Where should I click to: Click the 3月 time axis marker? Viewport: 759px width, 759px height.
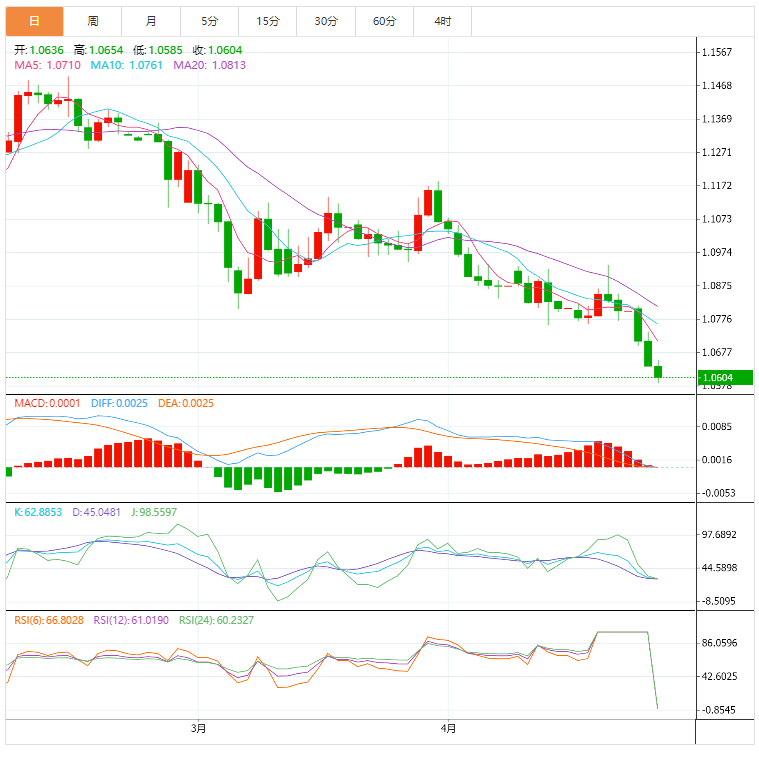[198, 728]
